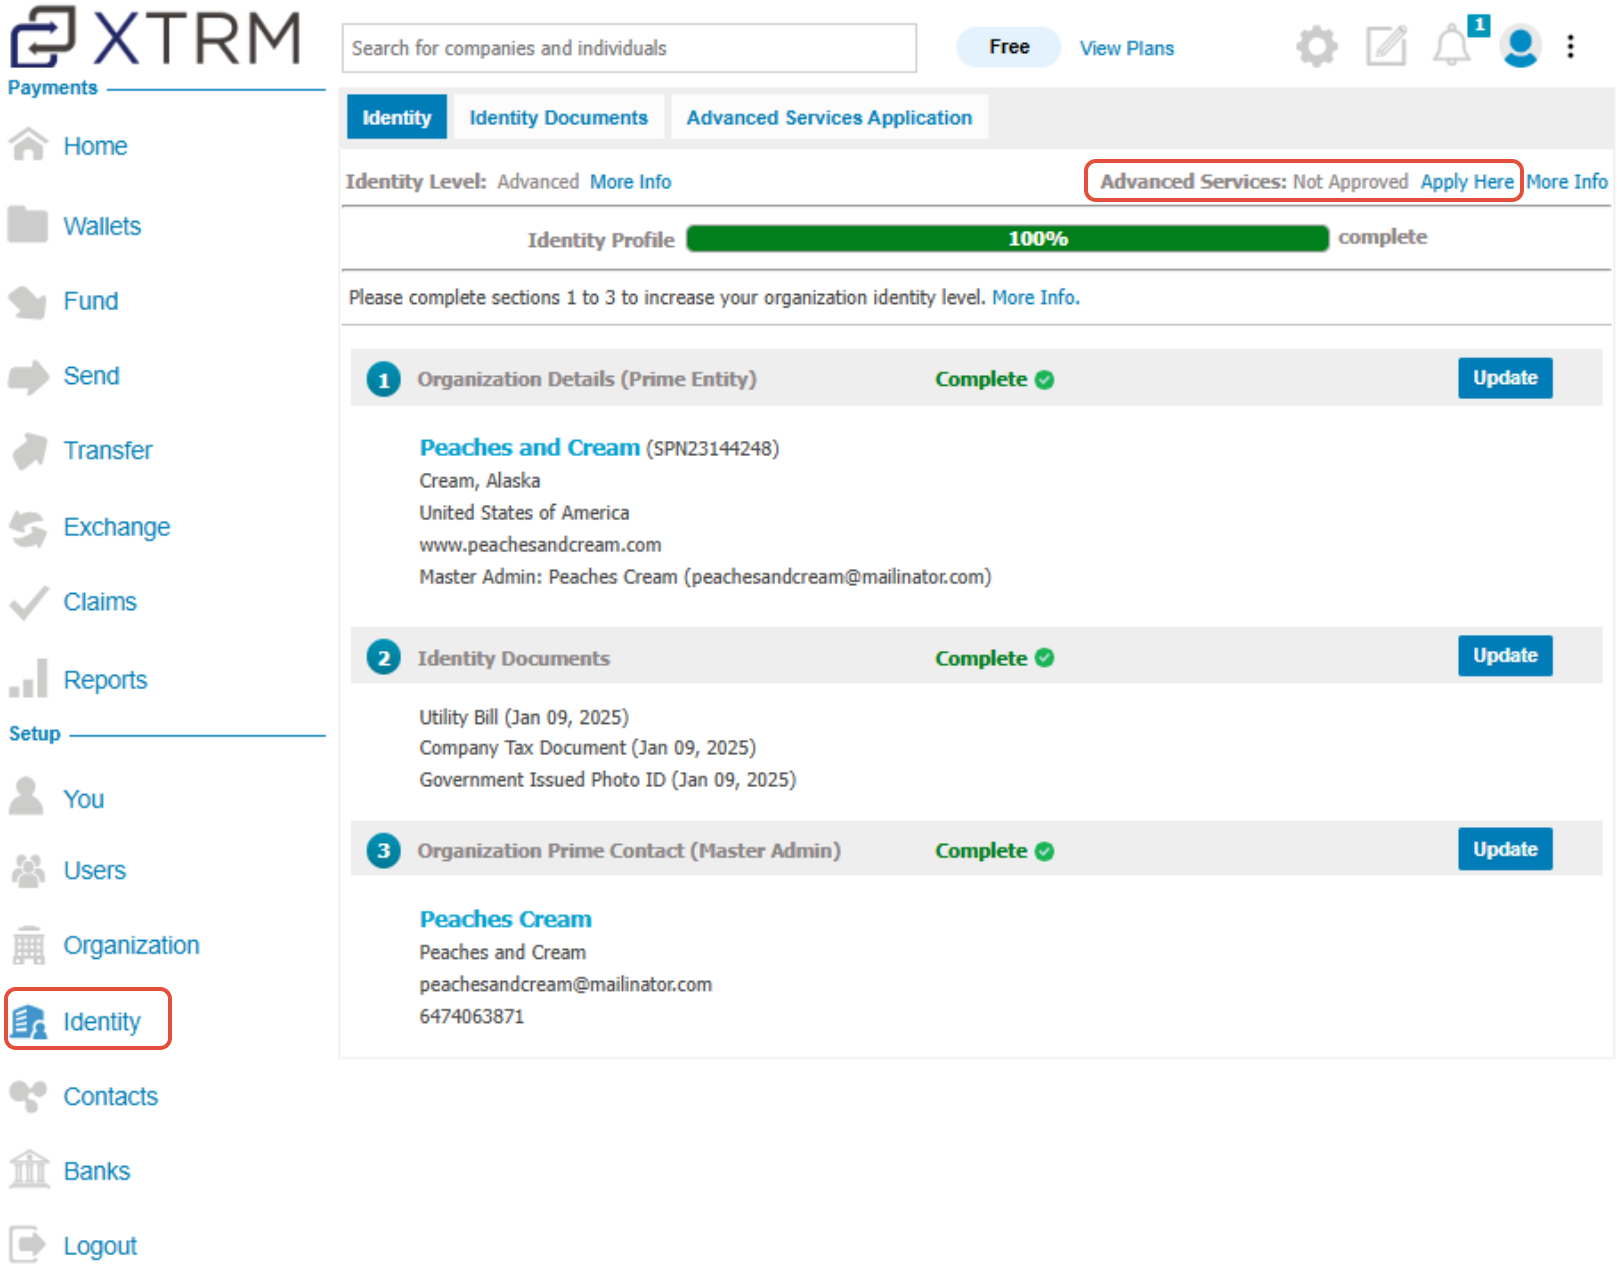Viewport: 1617px width, 1276px height.
Task: Click the Contacts icon
Action: pyautogui.click(x=28, y=1096)
